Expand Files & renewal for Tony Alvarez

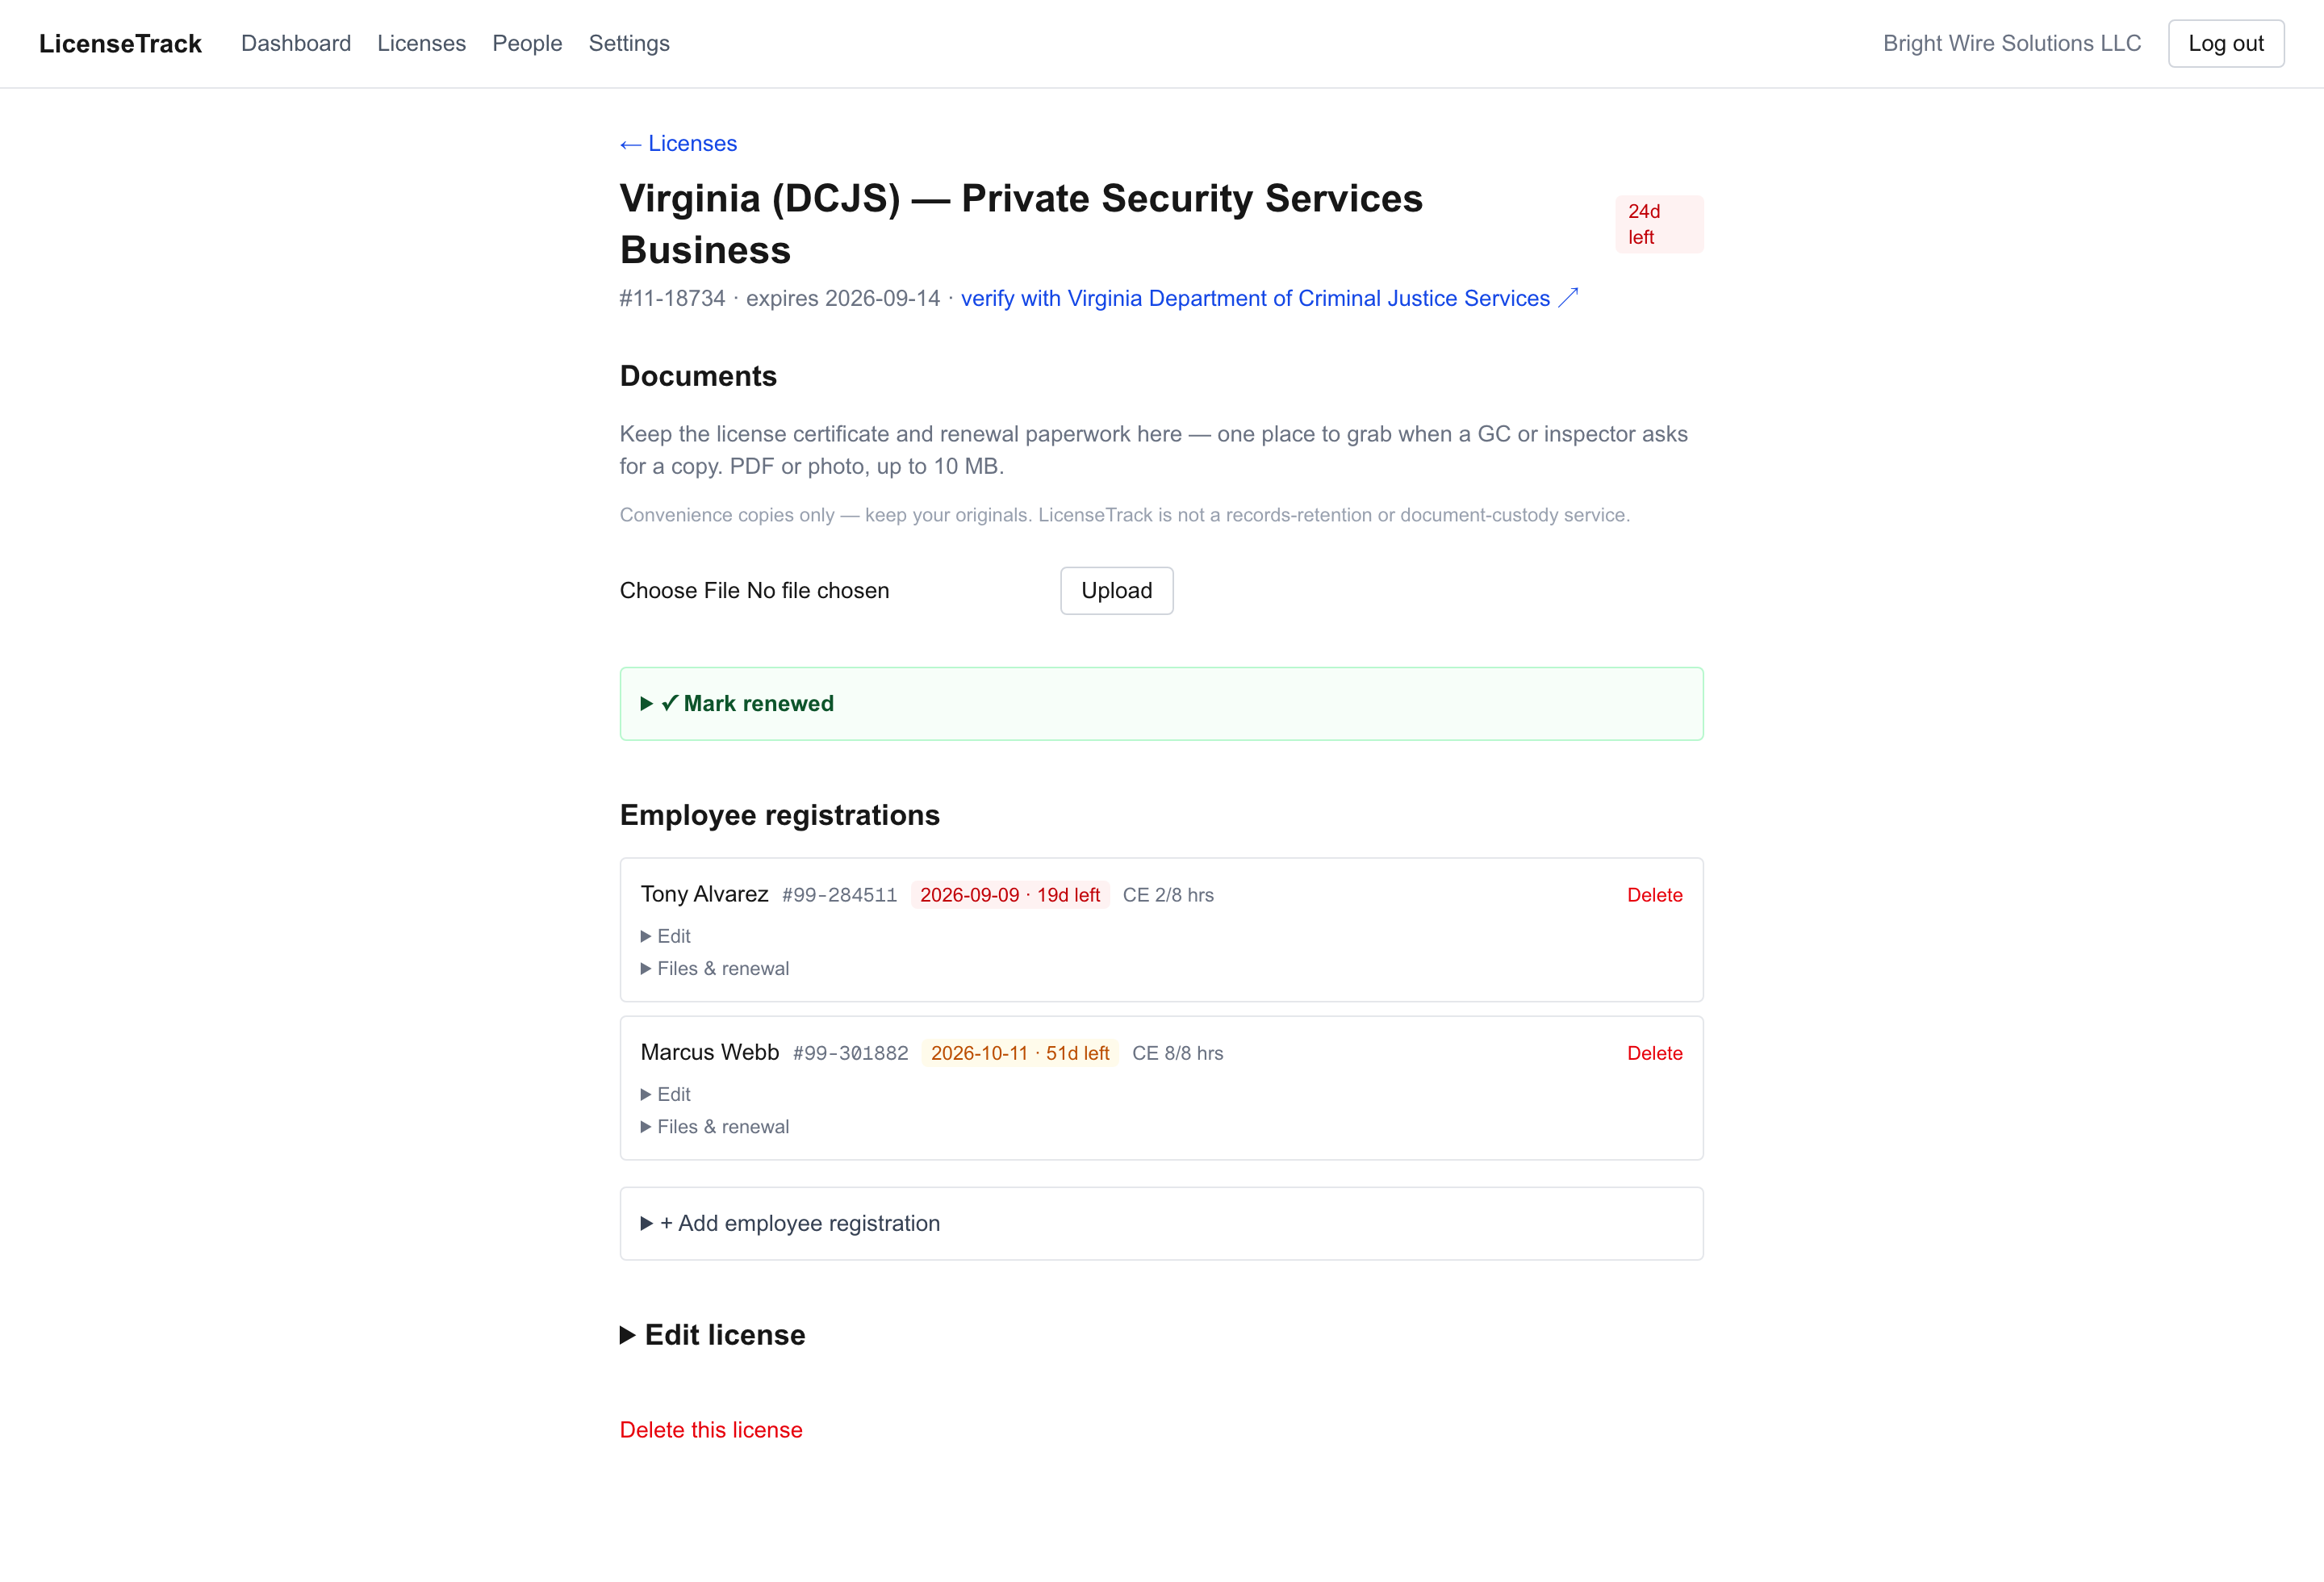pos(715,968)
